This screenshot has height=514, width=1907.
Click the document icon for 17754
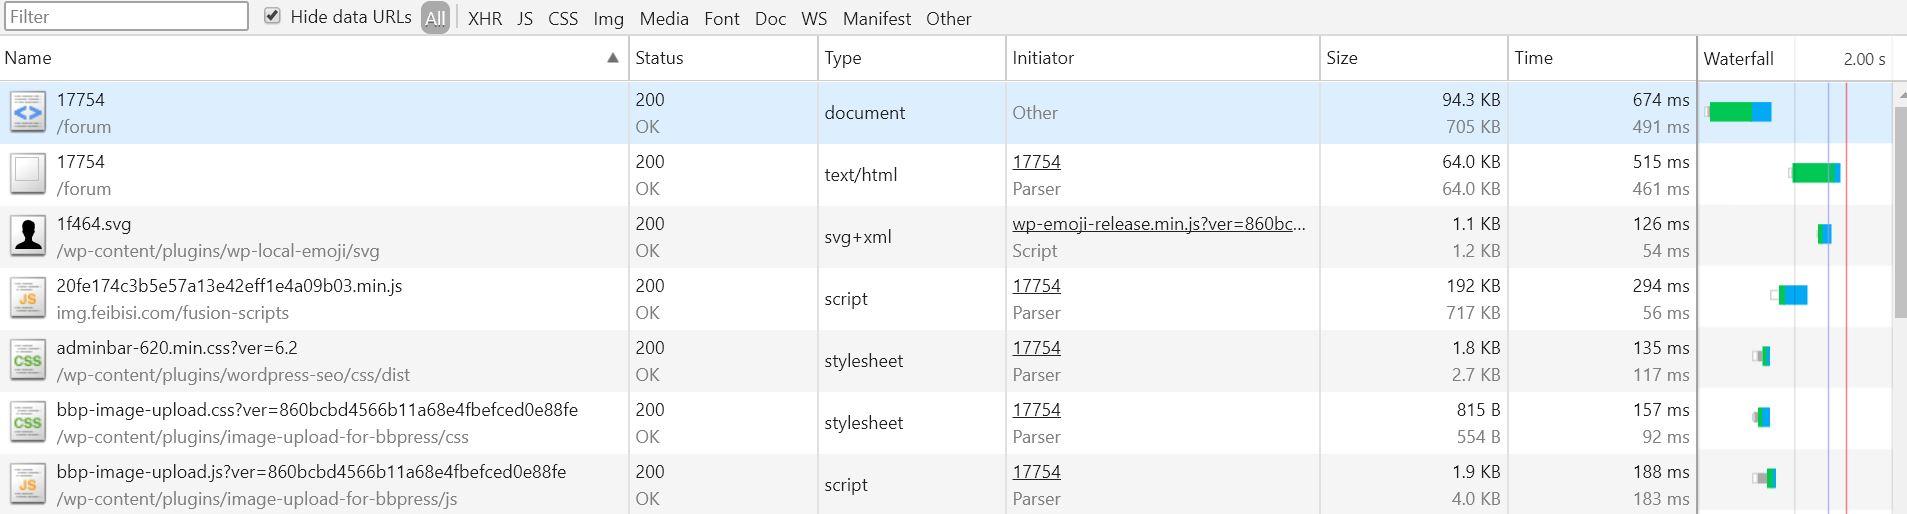[28, 112]
